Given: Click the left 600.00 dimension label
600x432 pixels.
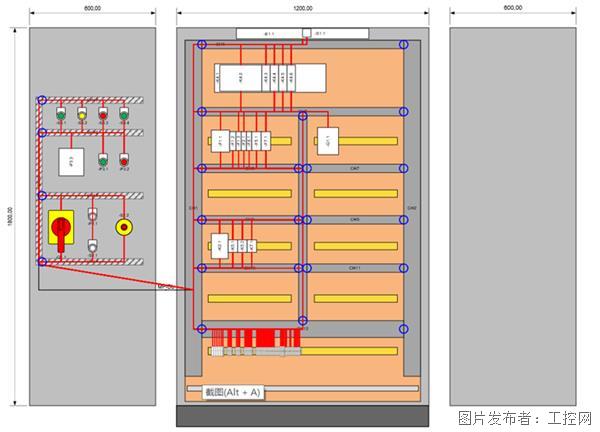Looking at the screenshot, I should pos(92,8).
